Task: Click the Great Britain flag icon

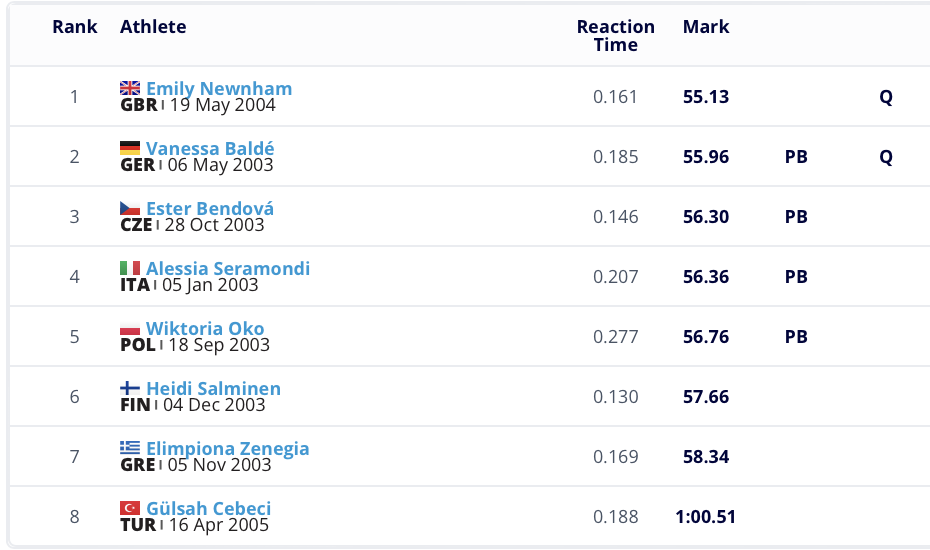Action: pyautogui.click(x=130, y=88)
